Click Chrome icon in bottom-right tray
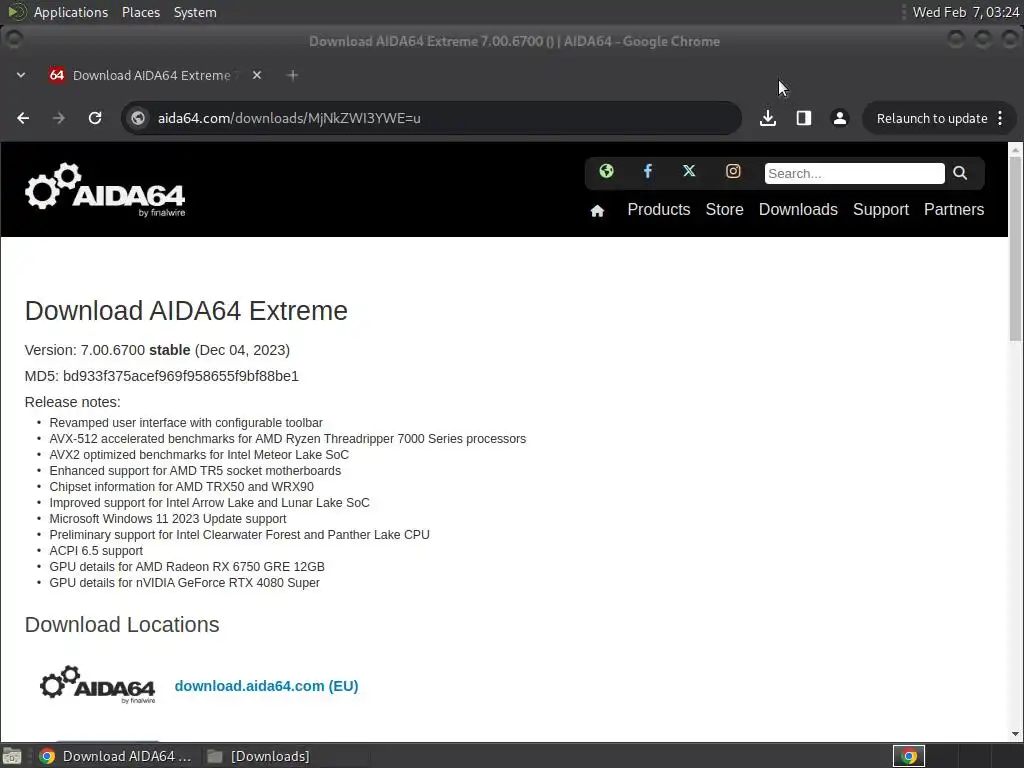The width and height of the screenshot is (1024, 768). 908,756
